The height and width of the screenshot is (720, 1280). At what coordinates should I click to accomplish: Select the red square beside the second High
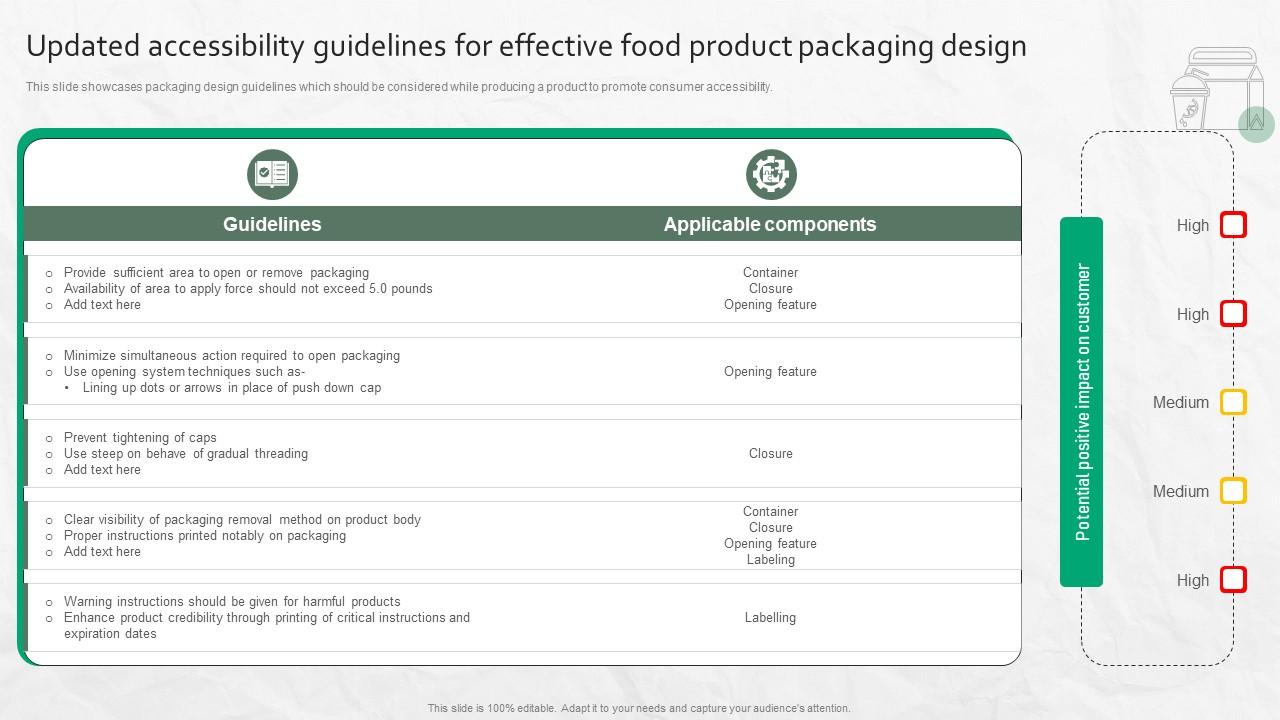pyautogui.click(x=1233, y=314)
